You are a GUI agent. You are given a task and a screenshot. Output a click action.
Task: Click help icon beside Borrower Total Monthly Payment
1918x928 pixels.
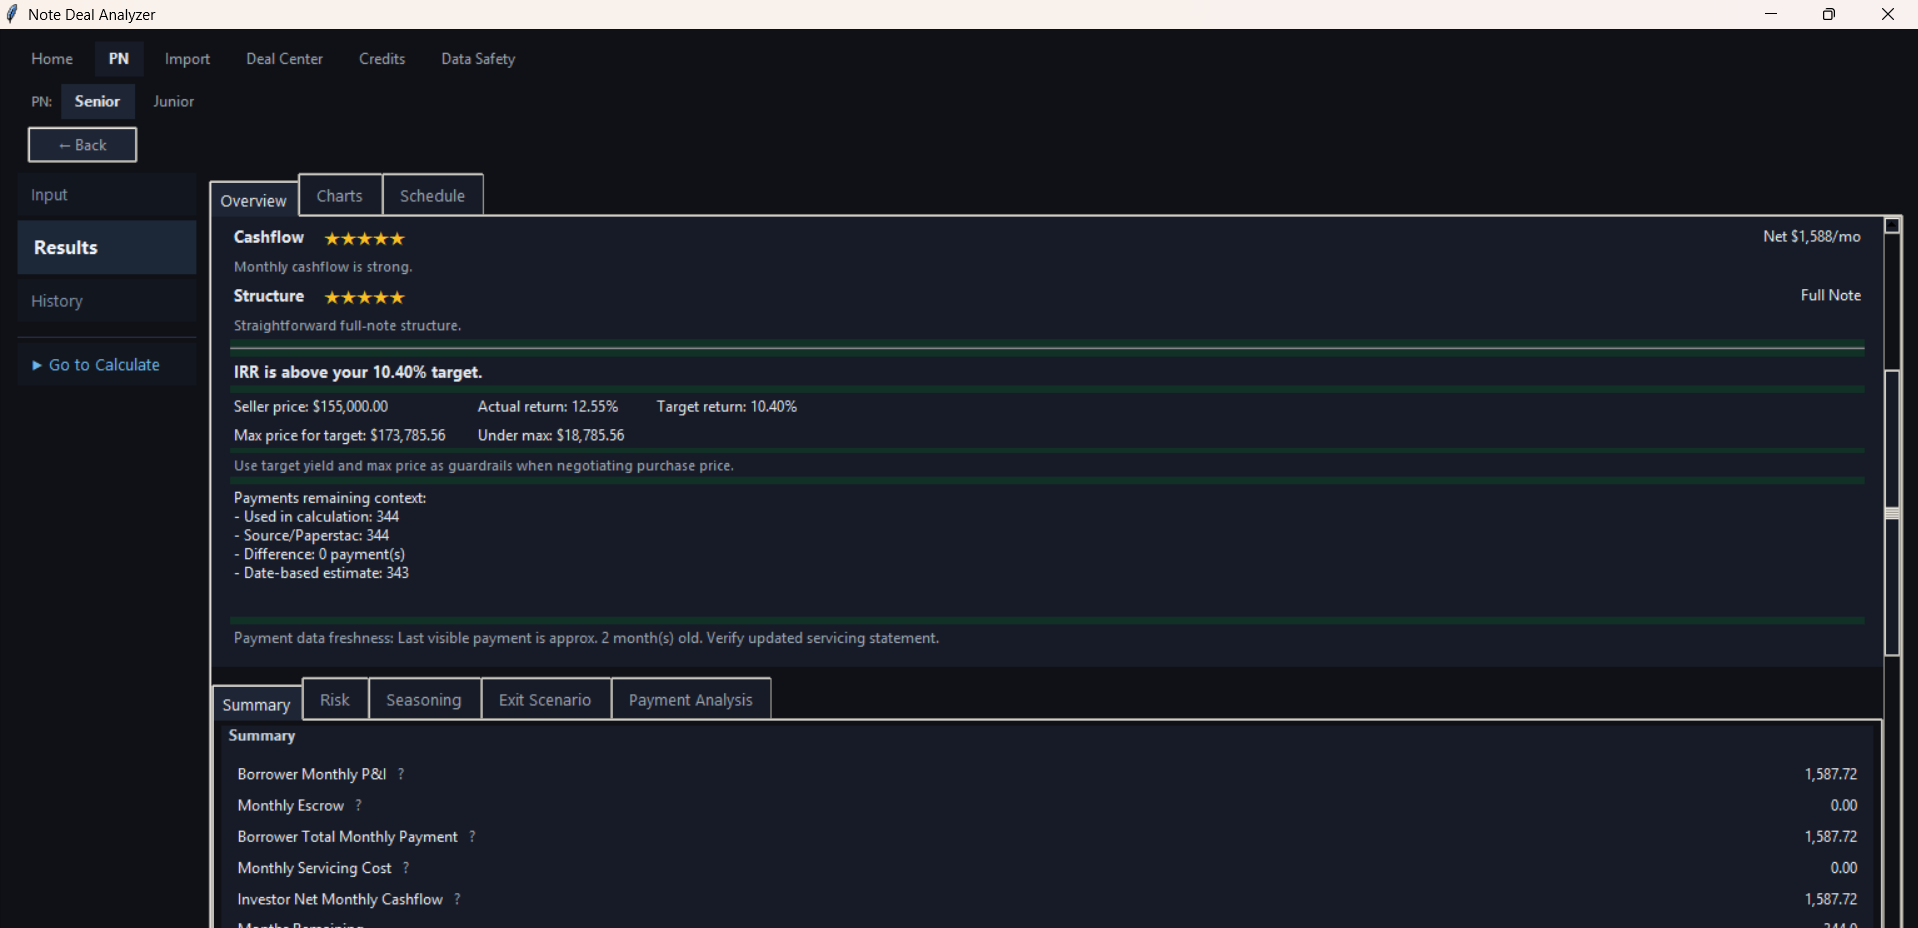point(472,836)
